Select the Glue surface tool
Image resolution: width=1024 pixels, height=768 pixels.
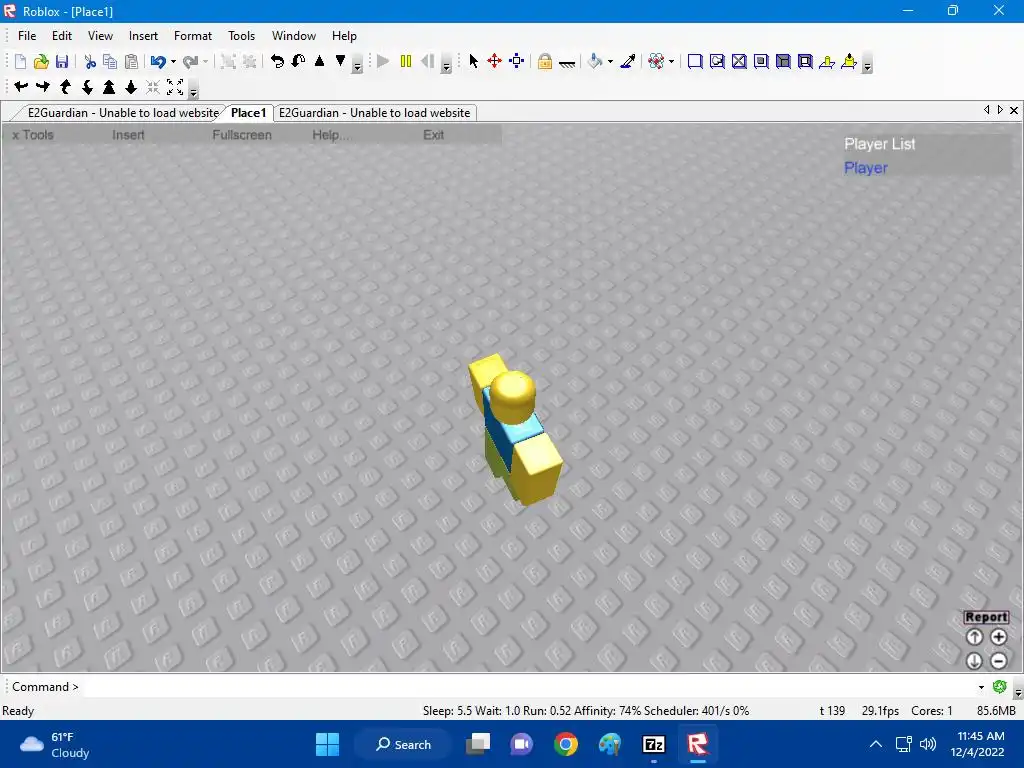[717, 61]
